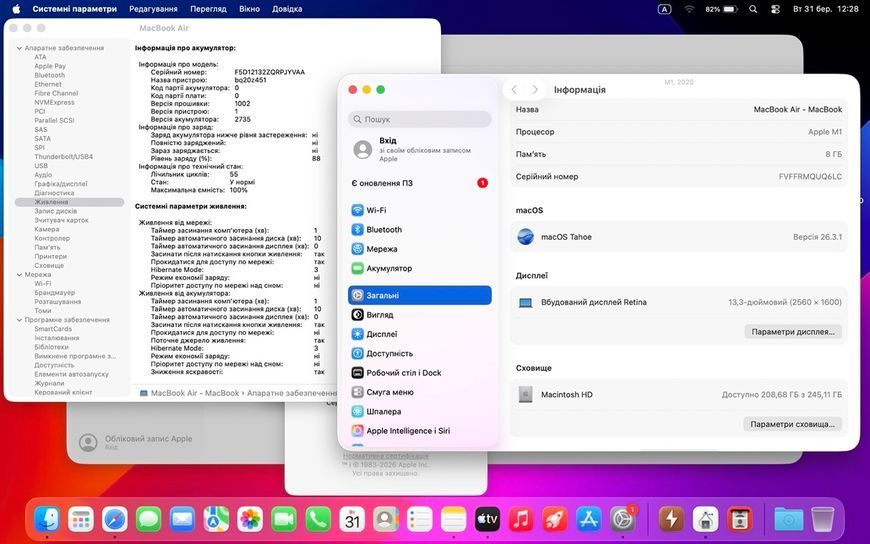The height and width of the screenshot is (544, 870).
Task: Select Брандмауер in System Information tree
Action: (54, 293)
